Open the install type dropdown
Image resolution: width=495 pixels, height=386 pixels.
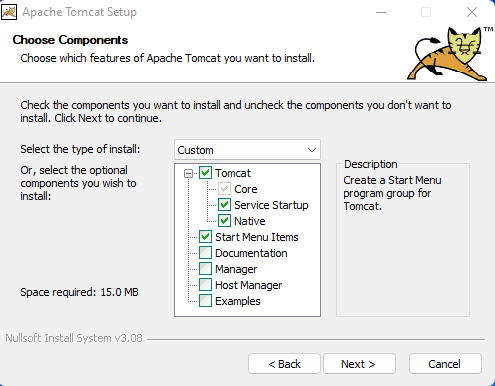pos(247,150)
